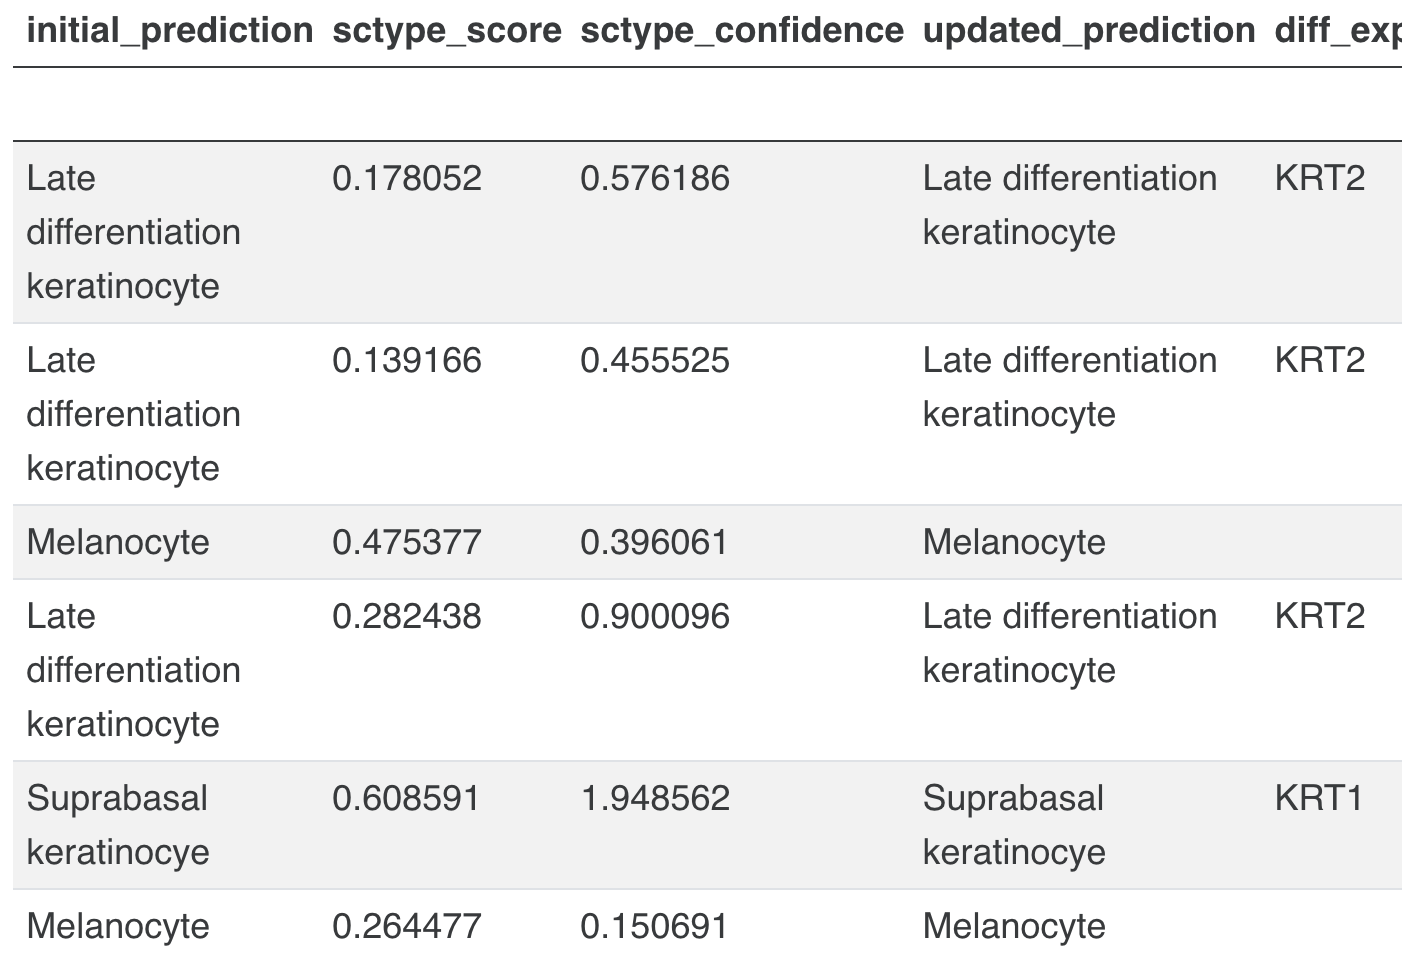Screen dimensions: 1402x956
Task: Select the sctype_score cell 0.282438
Action: point(407,616)
